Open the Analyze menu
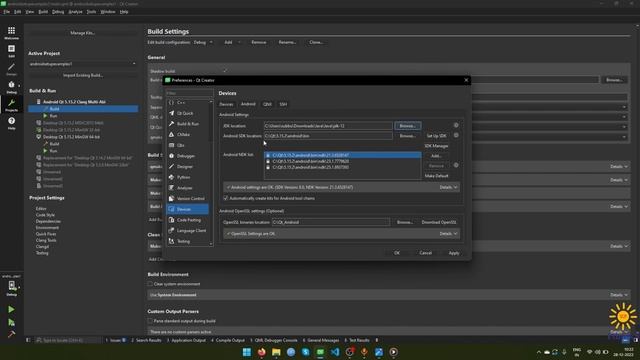The image size is (640, 360). pyautogui.click(x=75, y=12)
